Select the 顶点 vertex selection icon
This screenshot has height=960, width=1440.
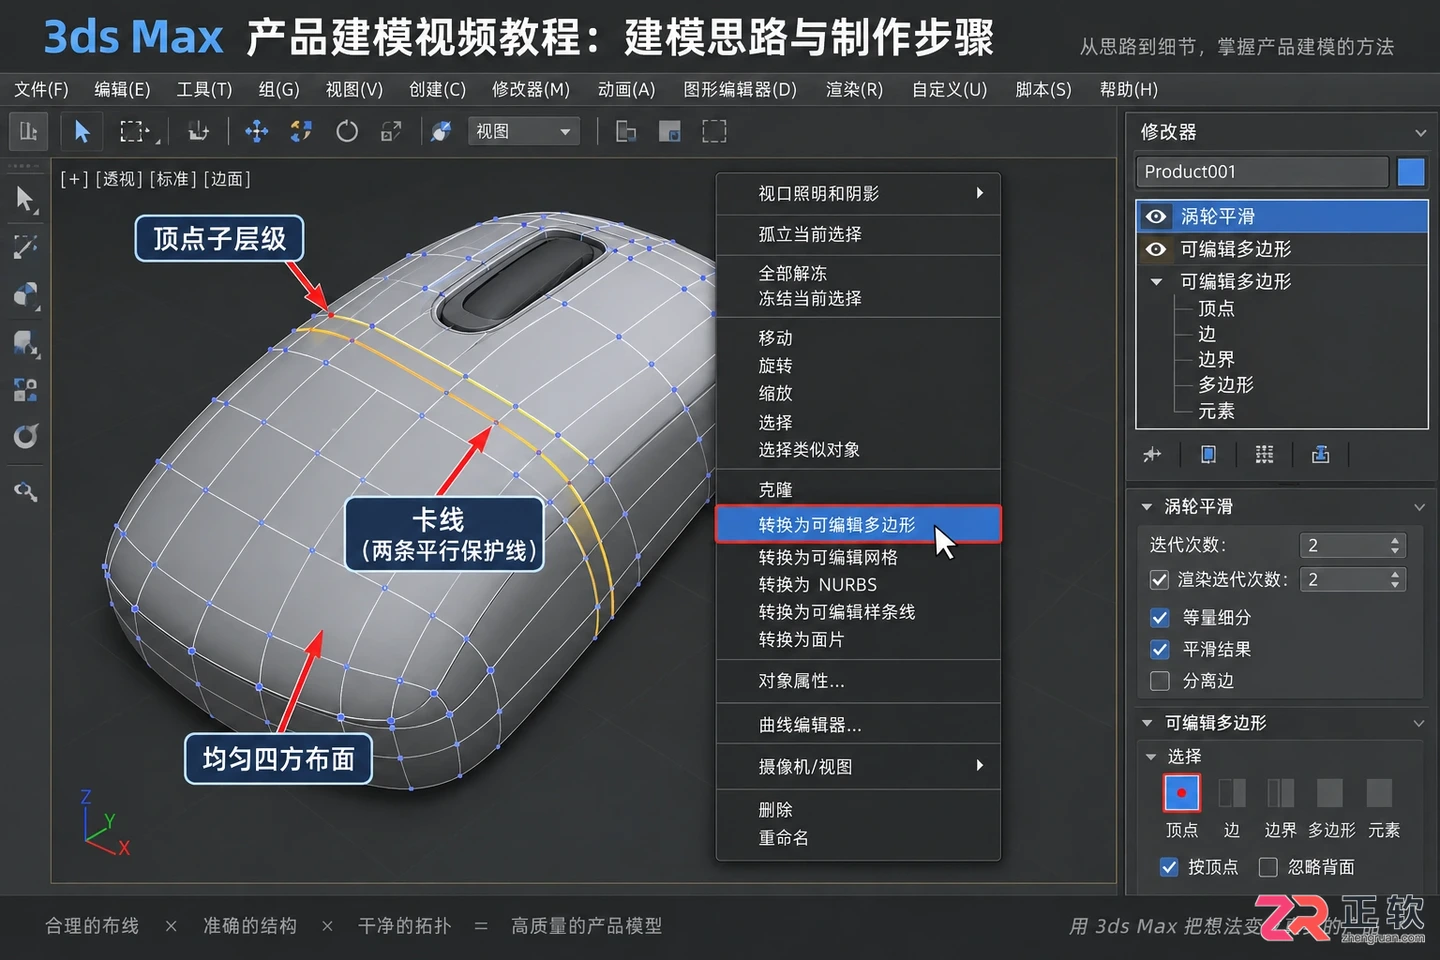(x=1182, y=793)
